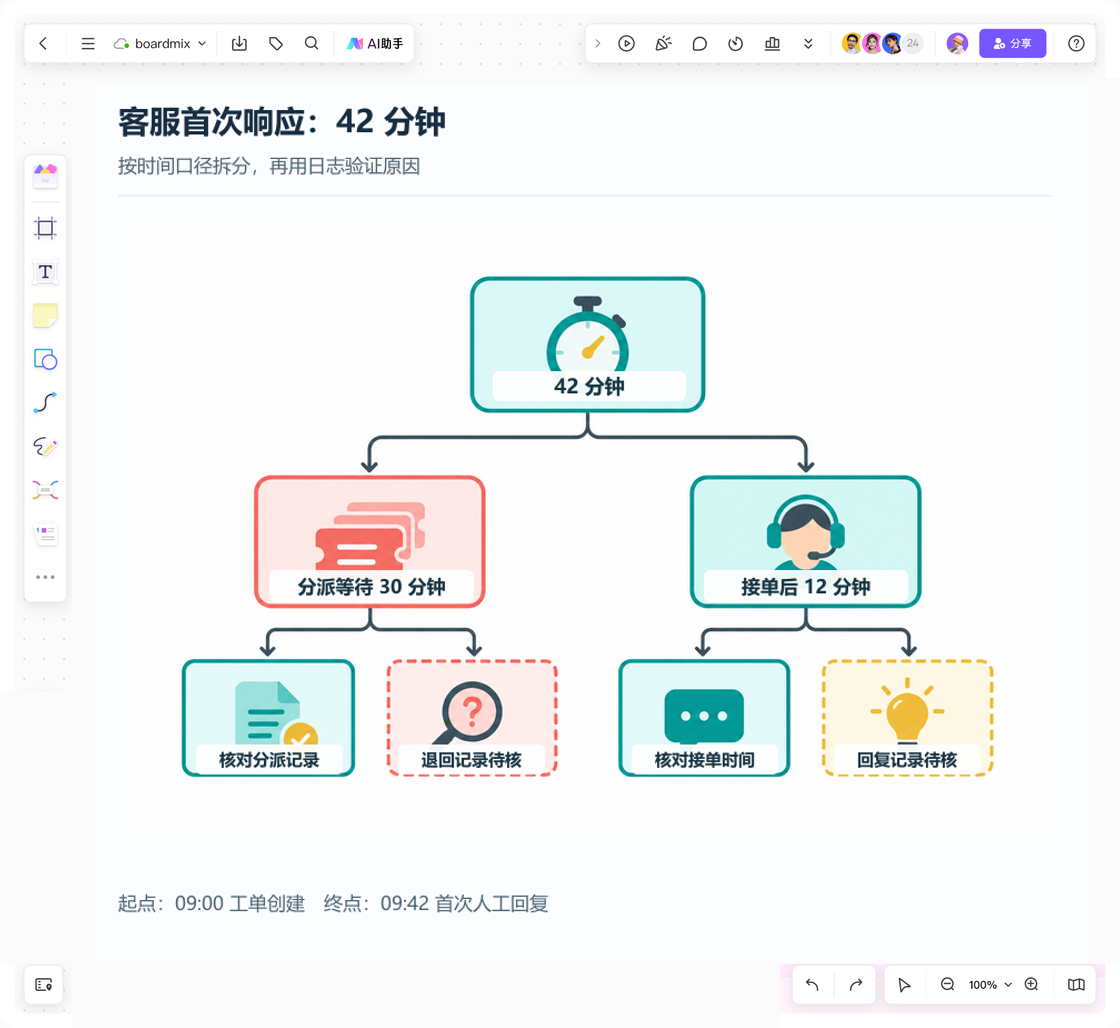Select the Shapes tool
This screenshot has width=1120, height=1028.
click(x=45, y=359)
